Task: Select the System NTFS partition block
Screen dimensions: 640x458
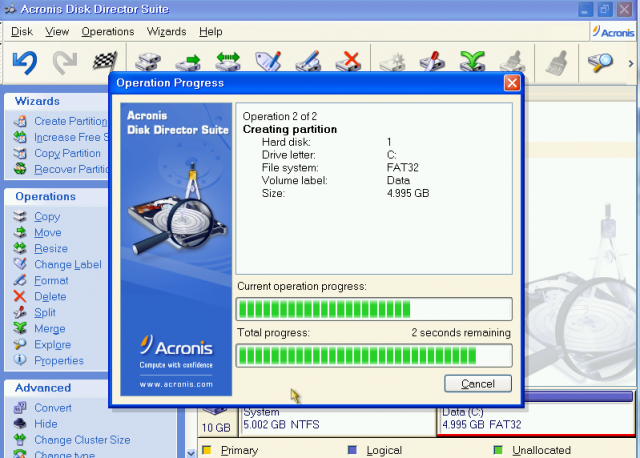Action: [x=338, y=420]
